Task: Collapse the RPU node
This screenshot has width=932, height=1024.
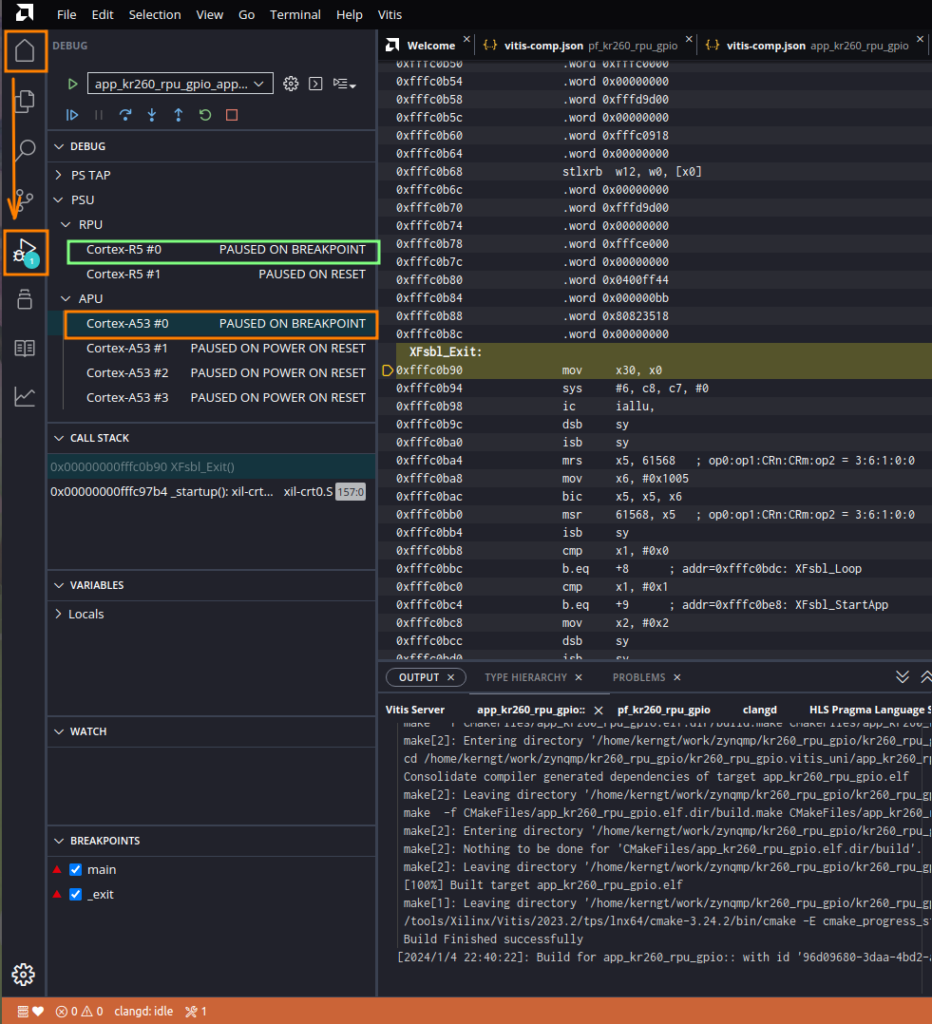Action: coord(66,225)
